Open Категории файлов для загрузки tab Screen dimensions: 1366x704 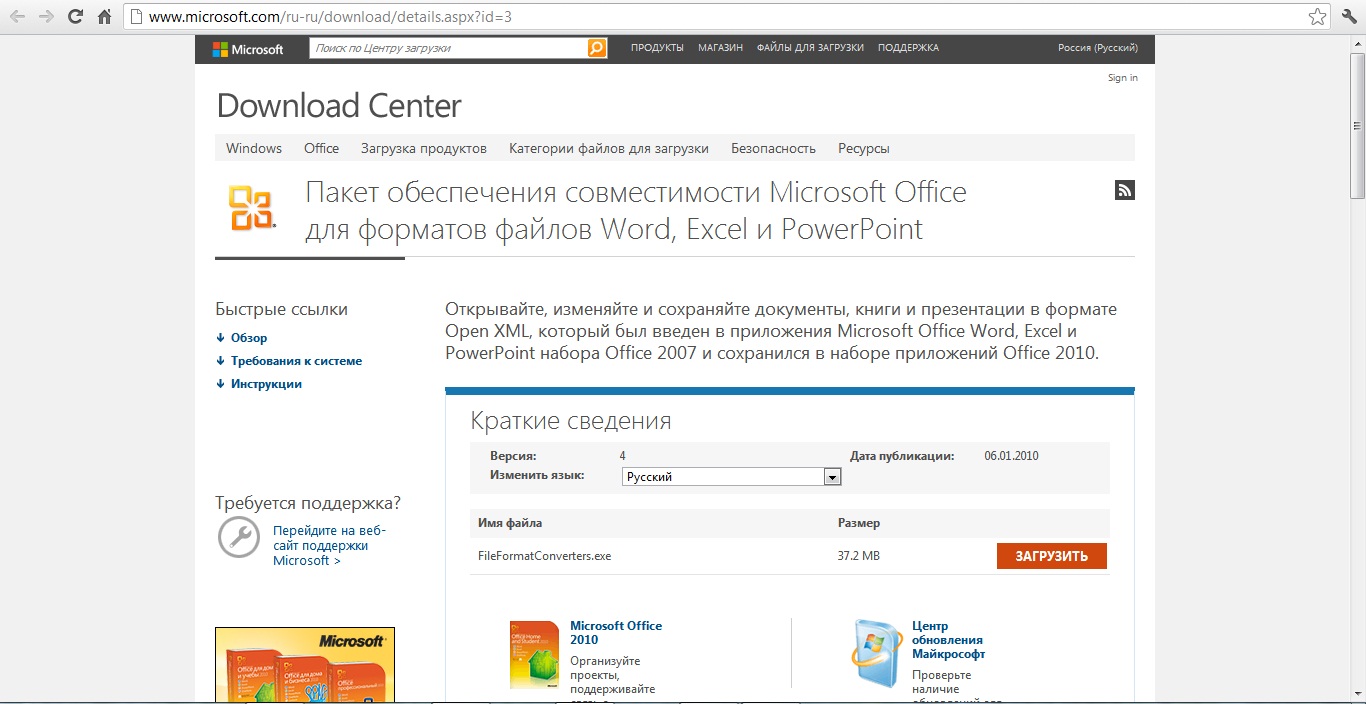609,148
